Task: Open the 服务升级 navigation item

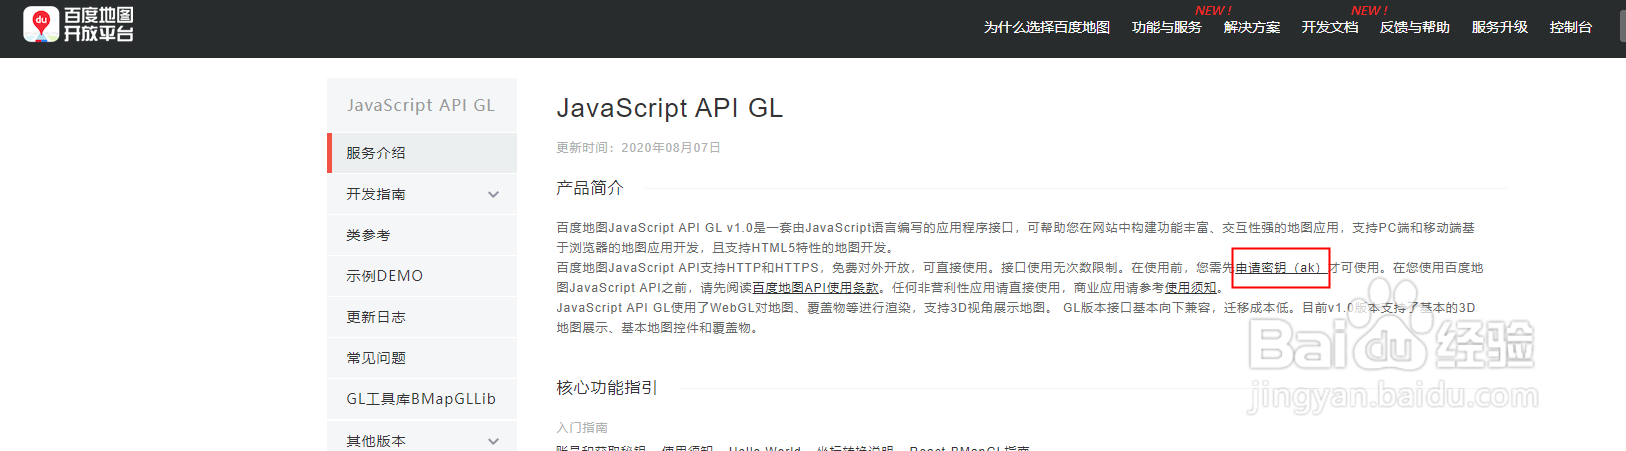Action: pos(1500,28)
